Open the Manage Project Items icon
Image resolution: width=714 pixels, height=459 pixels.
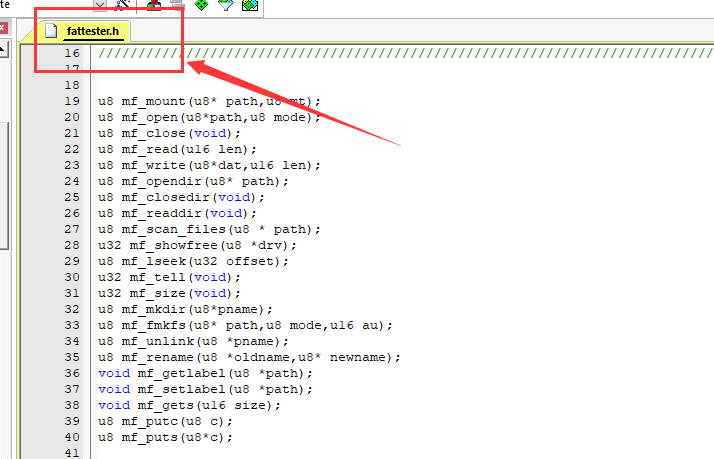pos(154,5)
